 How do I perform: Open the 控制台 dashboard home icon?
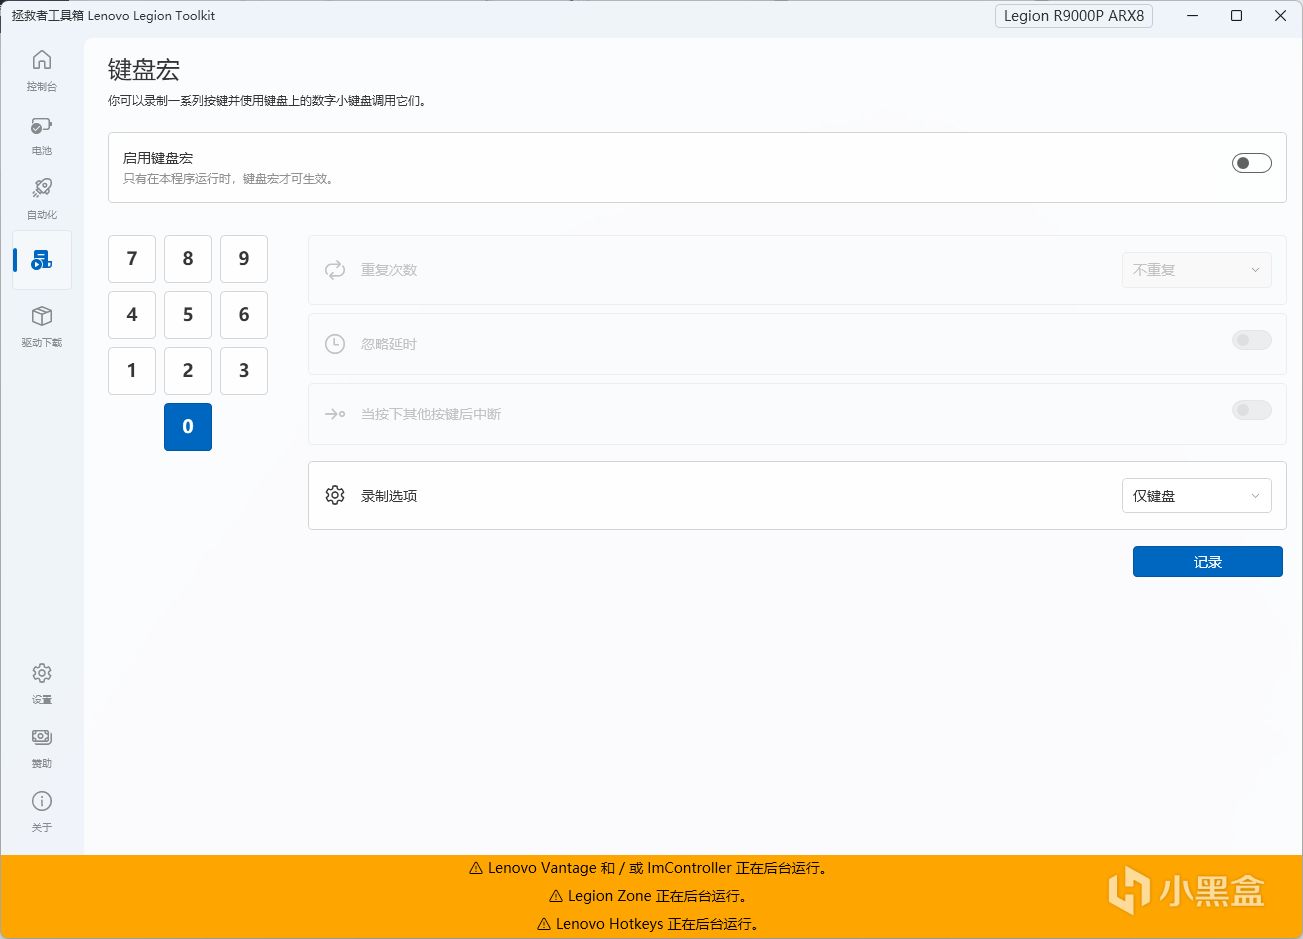(42, 61)
